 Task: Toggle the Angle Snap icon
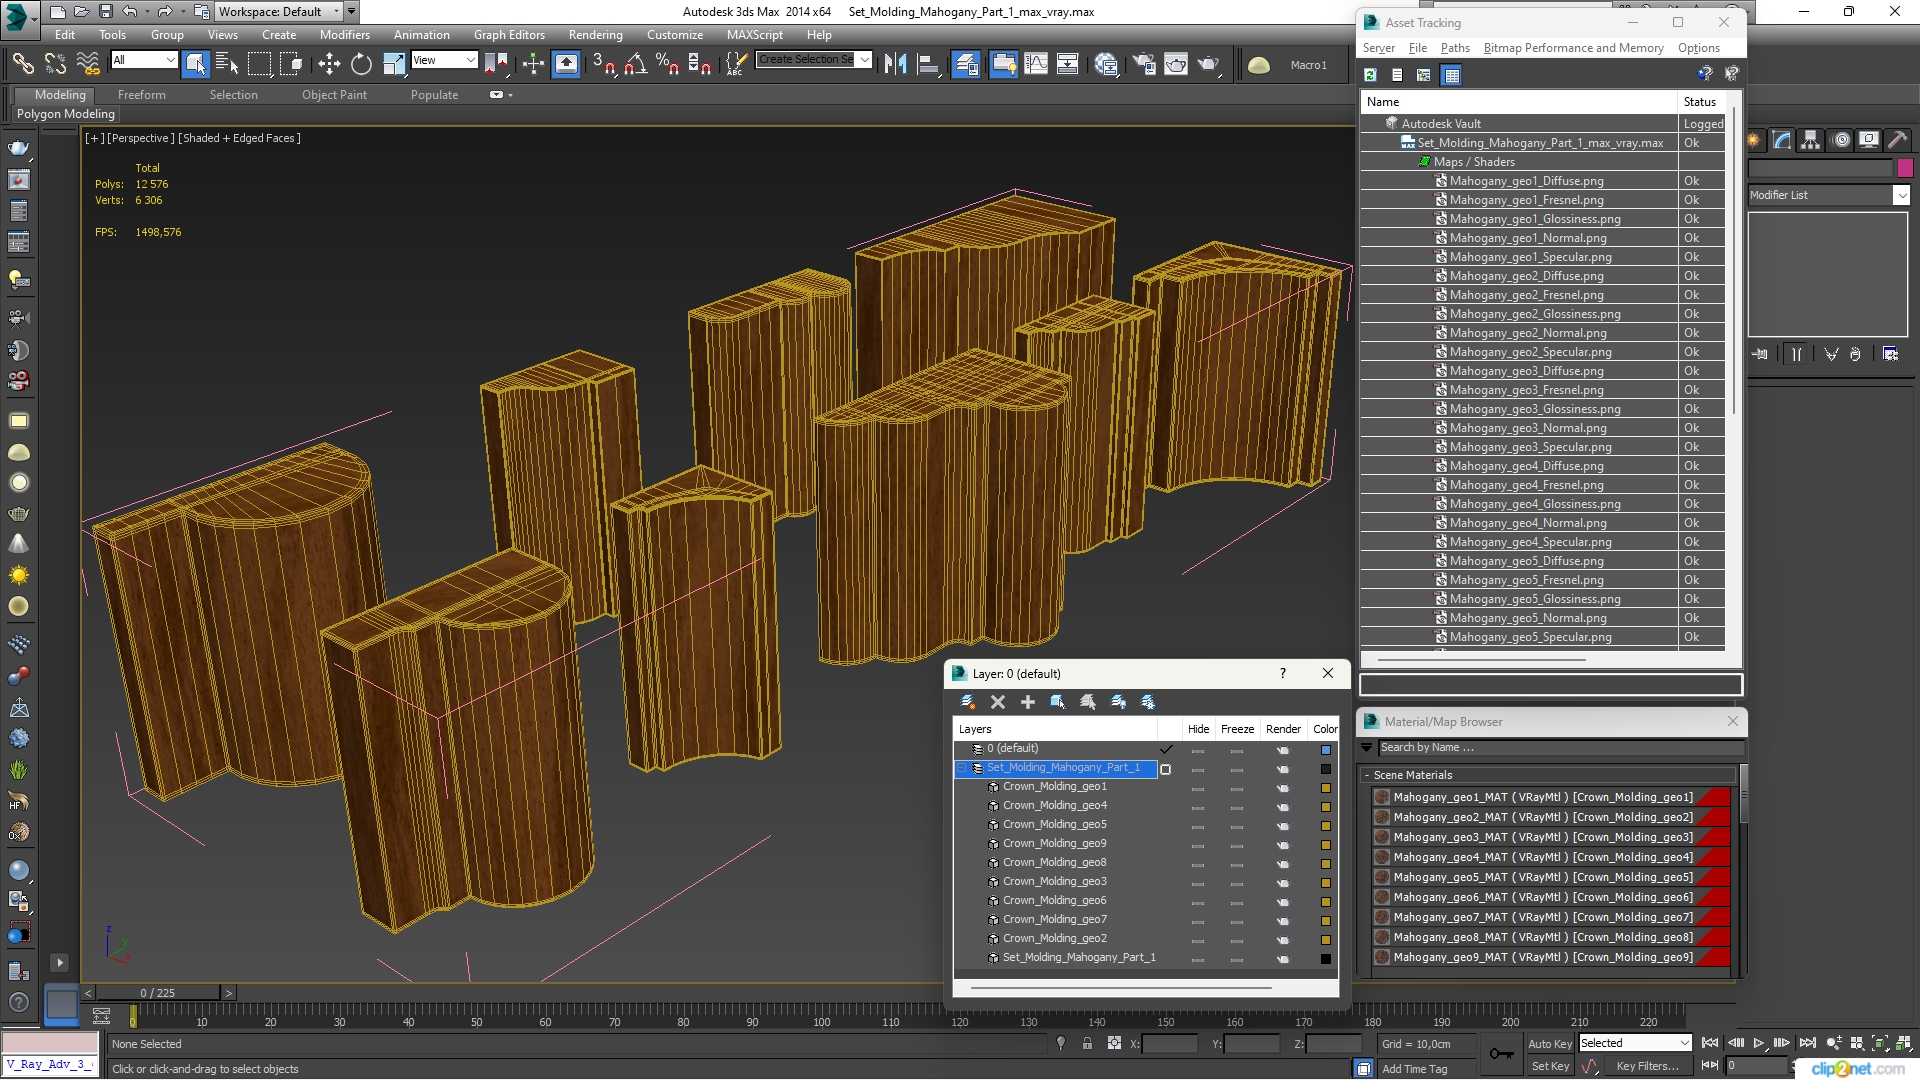point(636,64)
